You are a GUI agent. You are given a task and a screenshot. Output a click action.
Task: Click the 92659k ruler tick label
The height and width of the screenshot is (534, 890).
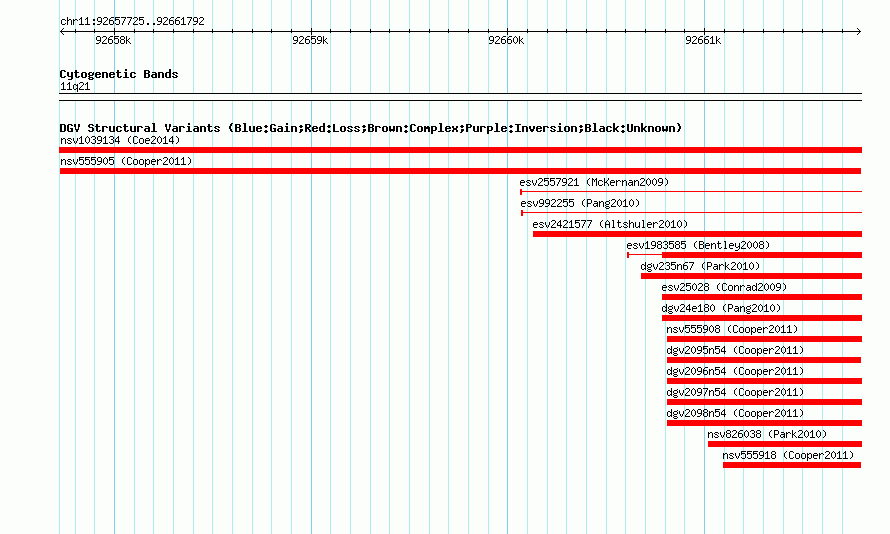pos(310,40)
